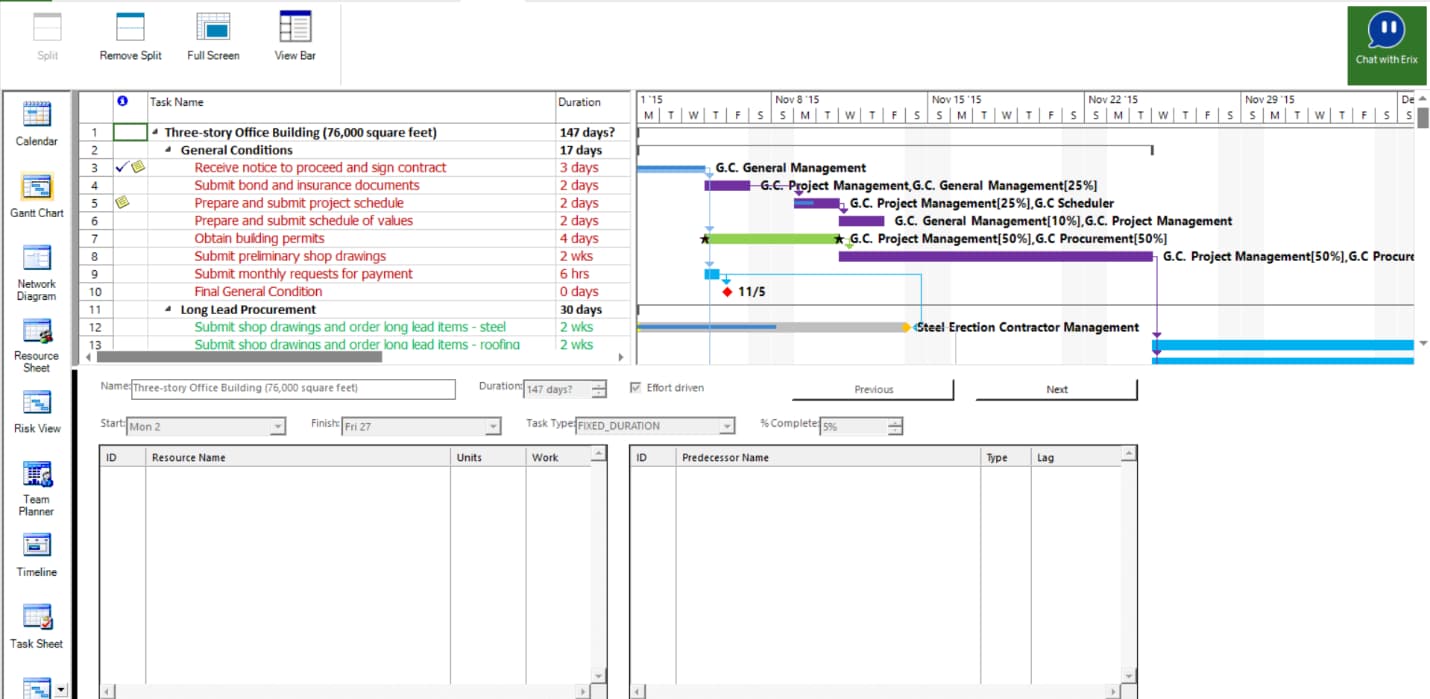
Task: Click the Previous button
Action: tap(873, 390)
